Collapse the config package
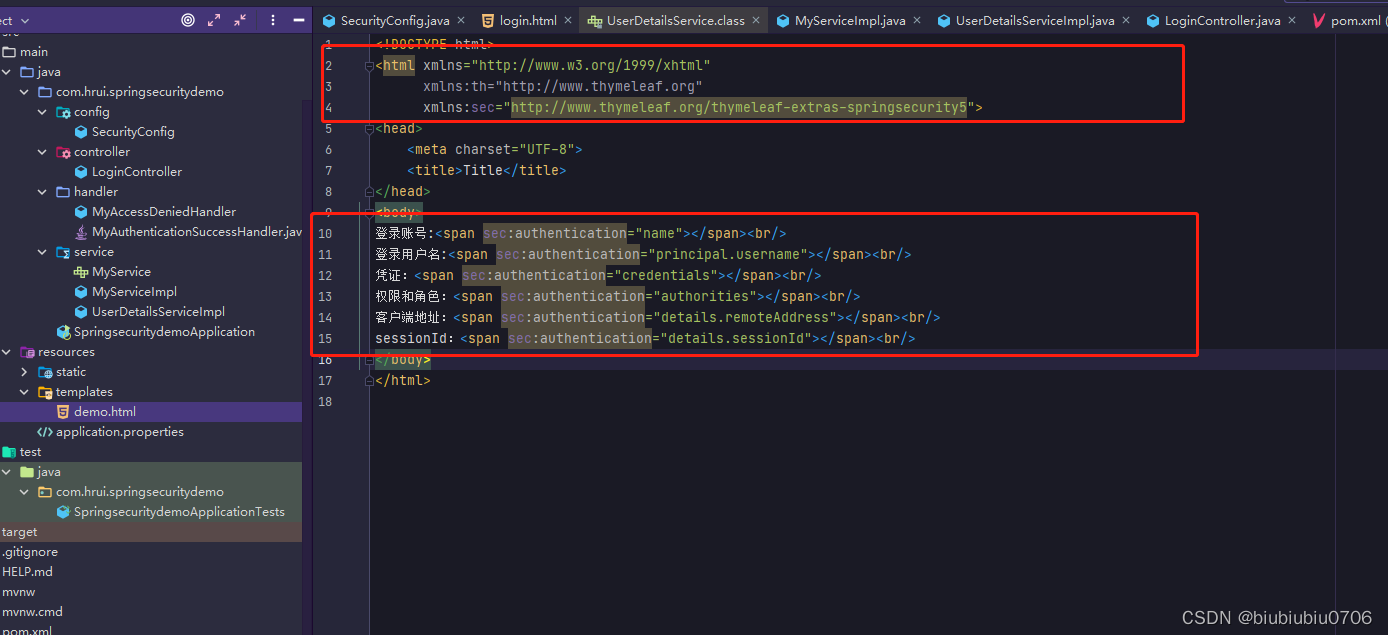Image resolution: width=1388 pixels, height=635 pixels. [x=43, y=112]
